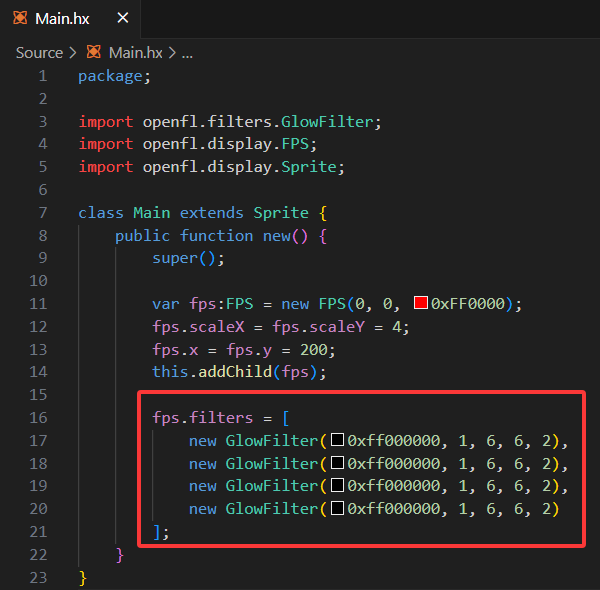Click 'GlowFilter' on line 17
This screenshot has height=590, width=600.
tap(272, 440)
